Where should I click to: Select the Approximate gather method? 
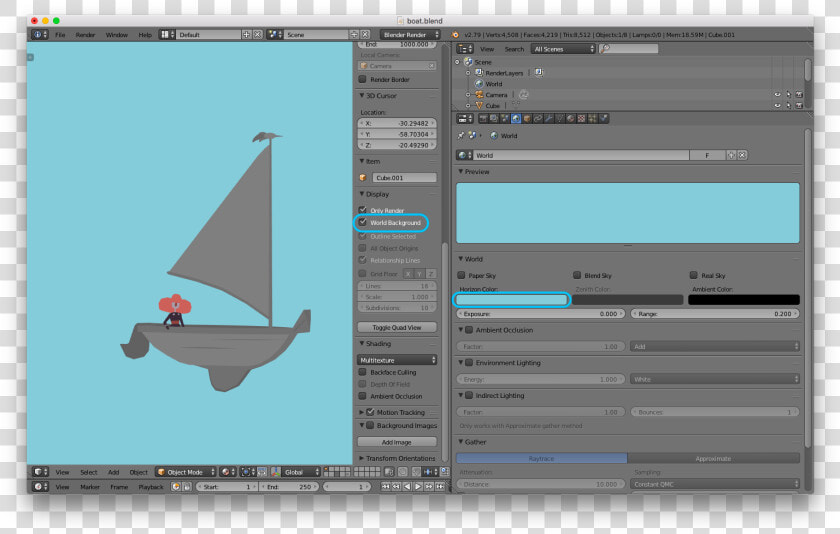tap(714, 458)
